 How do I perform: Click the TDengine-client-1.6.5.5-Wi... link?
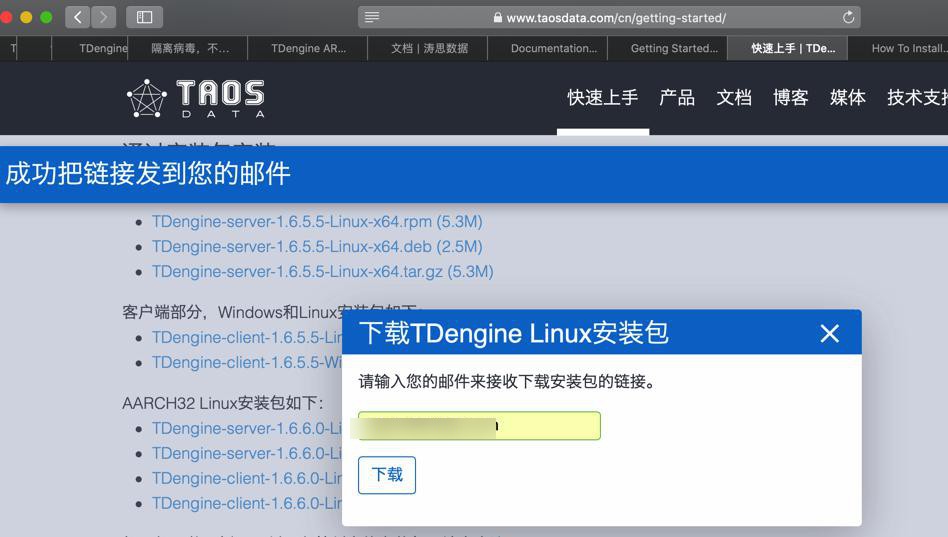[x=247, y=362]
